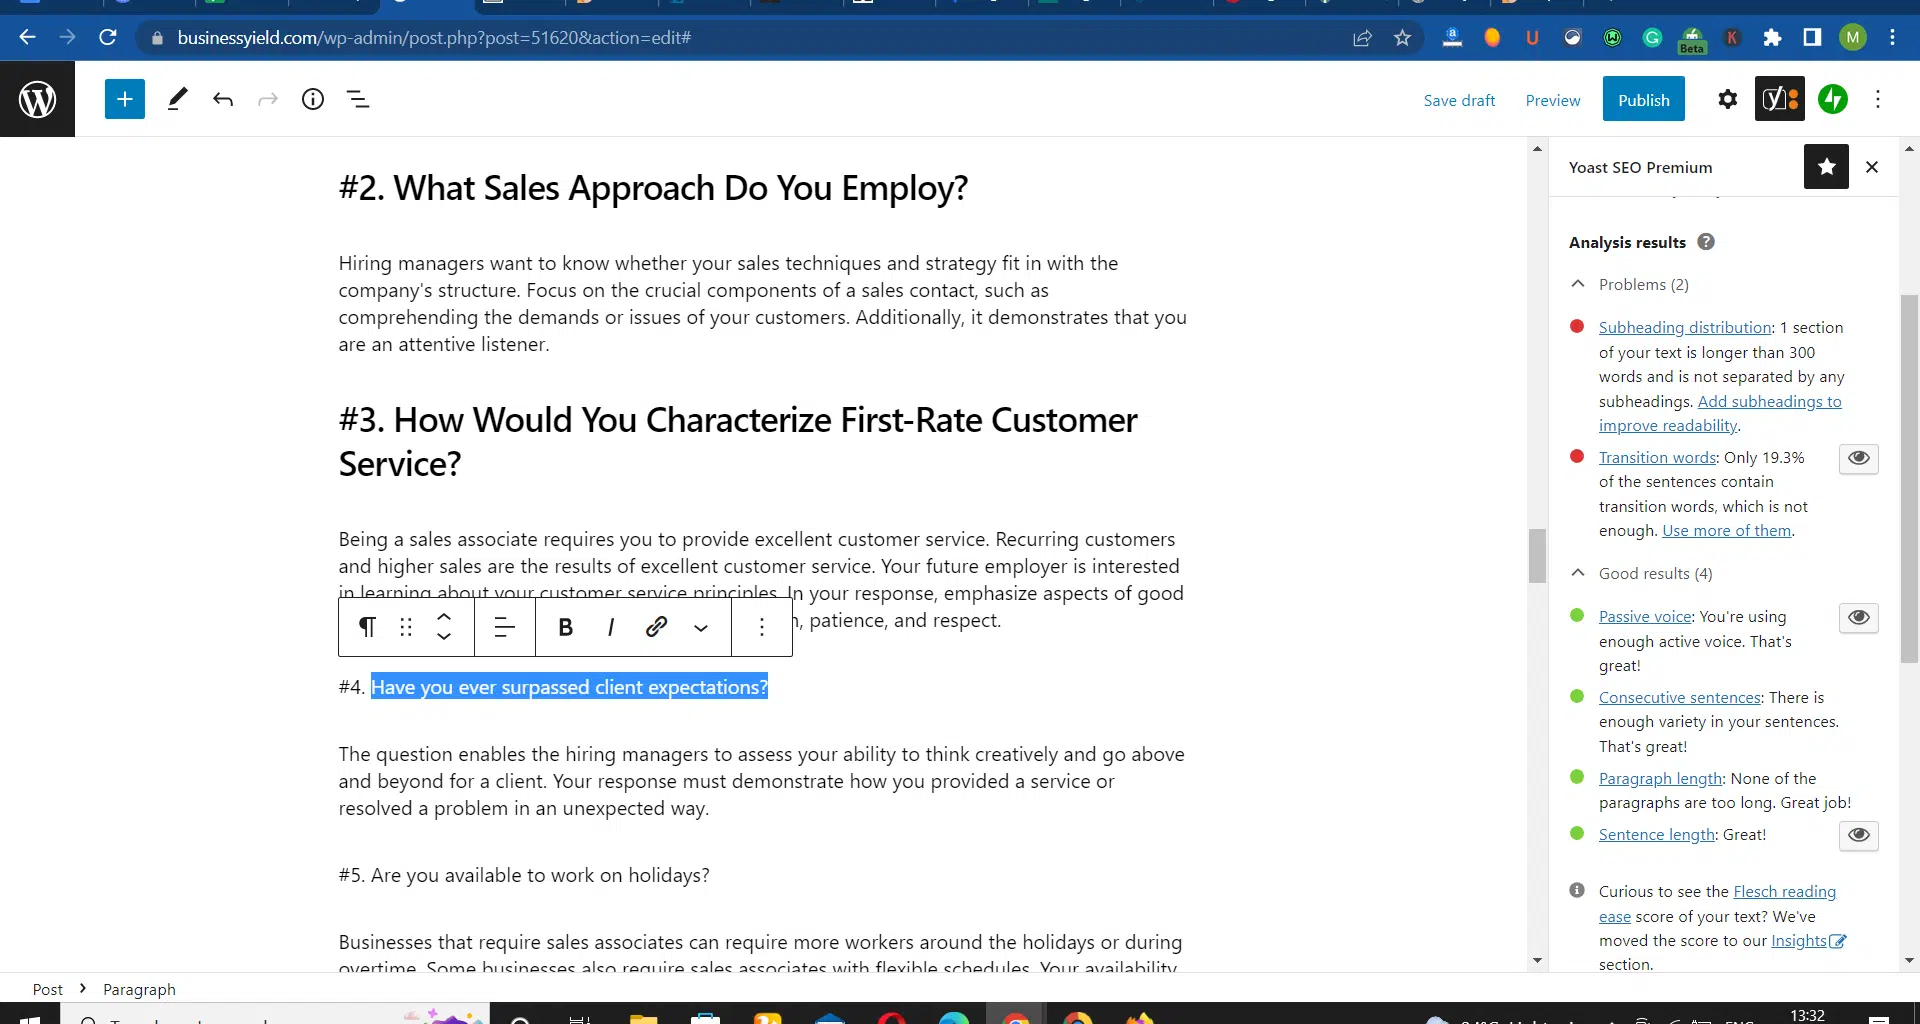The image size is (1920, 1024).
Task: Undo the last edit
Action: (x=223, y=99)
